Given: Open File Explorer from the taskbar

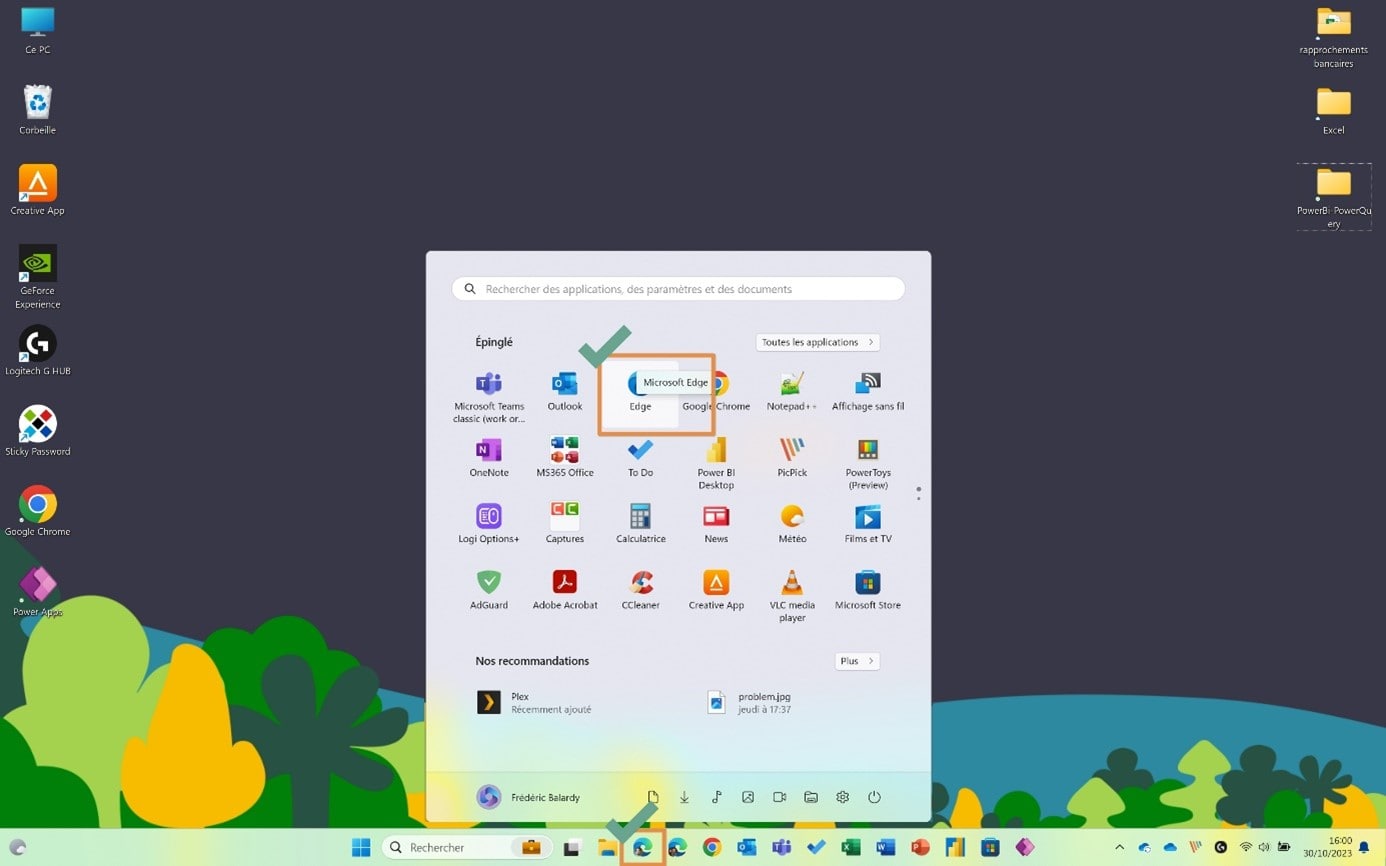Looking at the screenshot, I should [607, 848].
